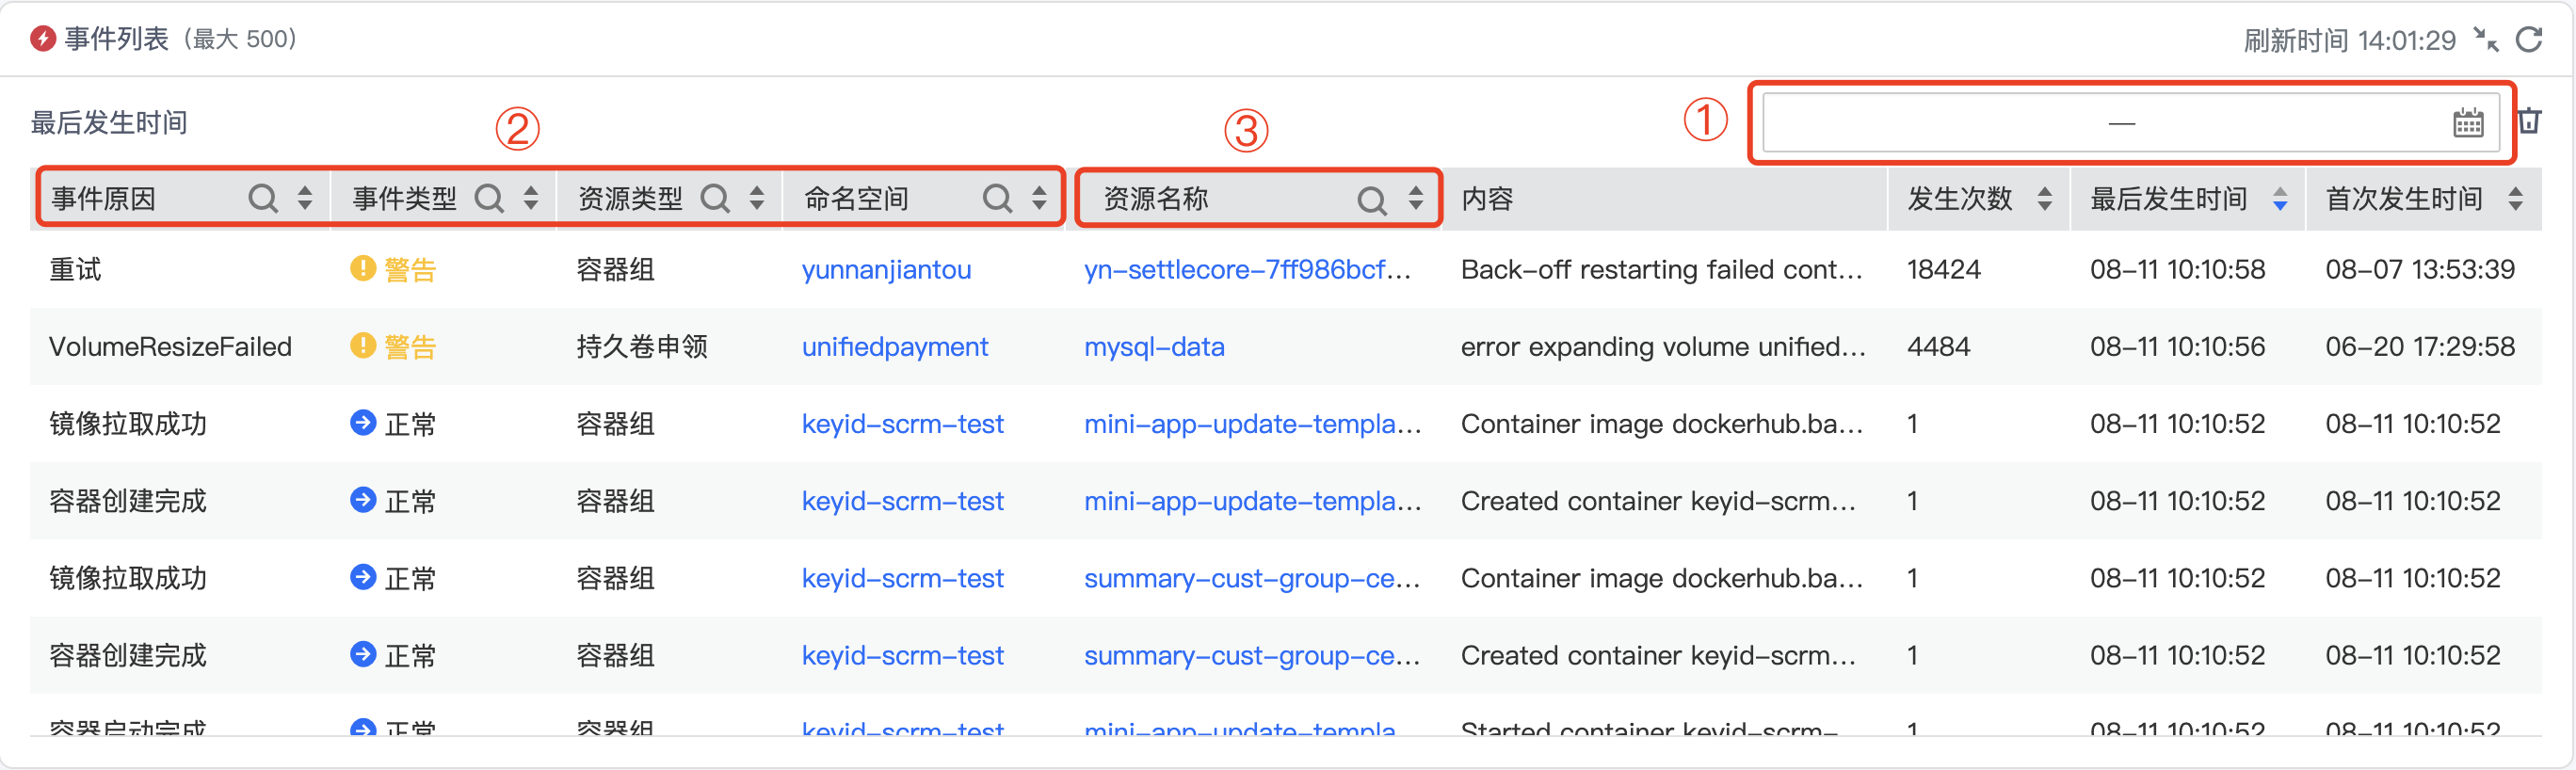Open the calendar icon in date range field

[2468, 123]
